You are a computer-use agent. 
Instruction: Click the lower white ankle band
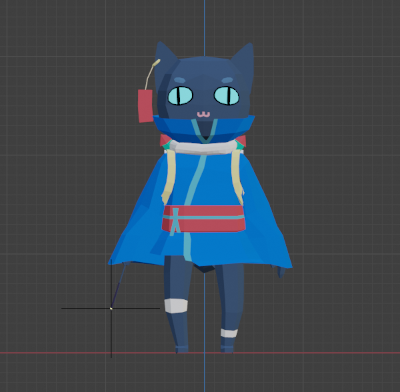click(x=229, y=333)
